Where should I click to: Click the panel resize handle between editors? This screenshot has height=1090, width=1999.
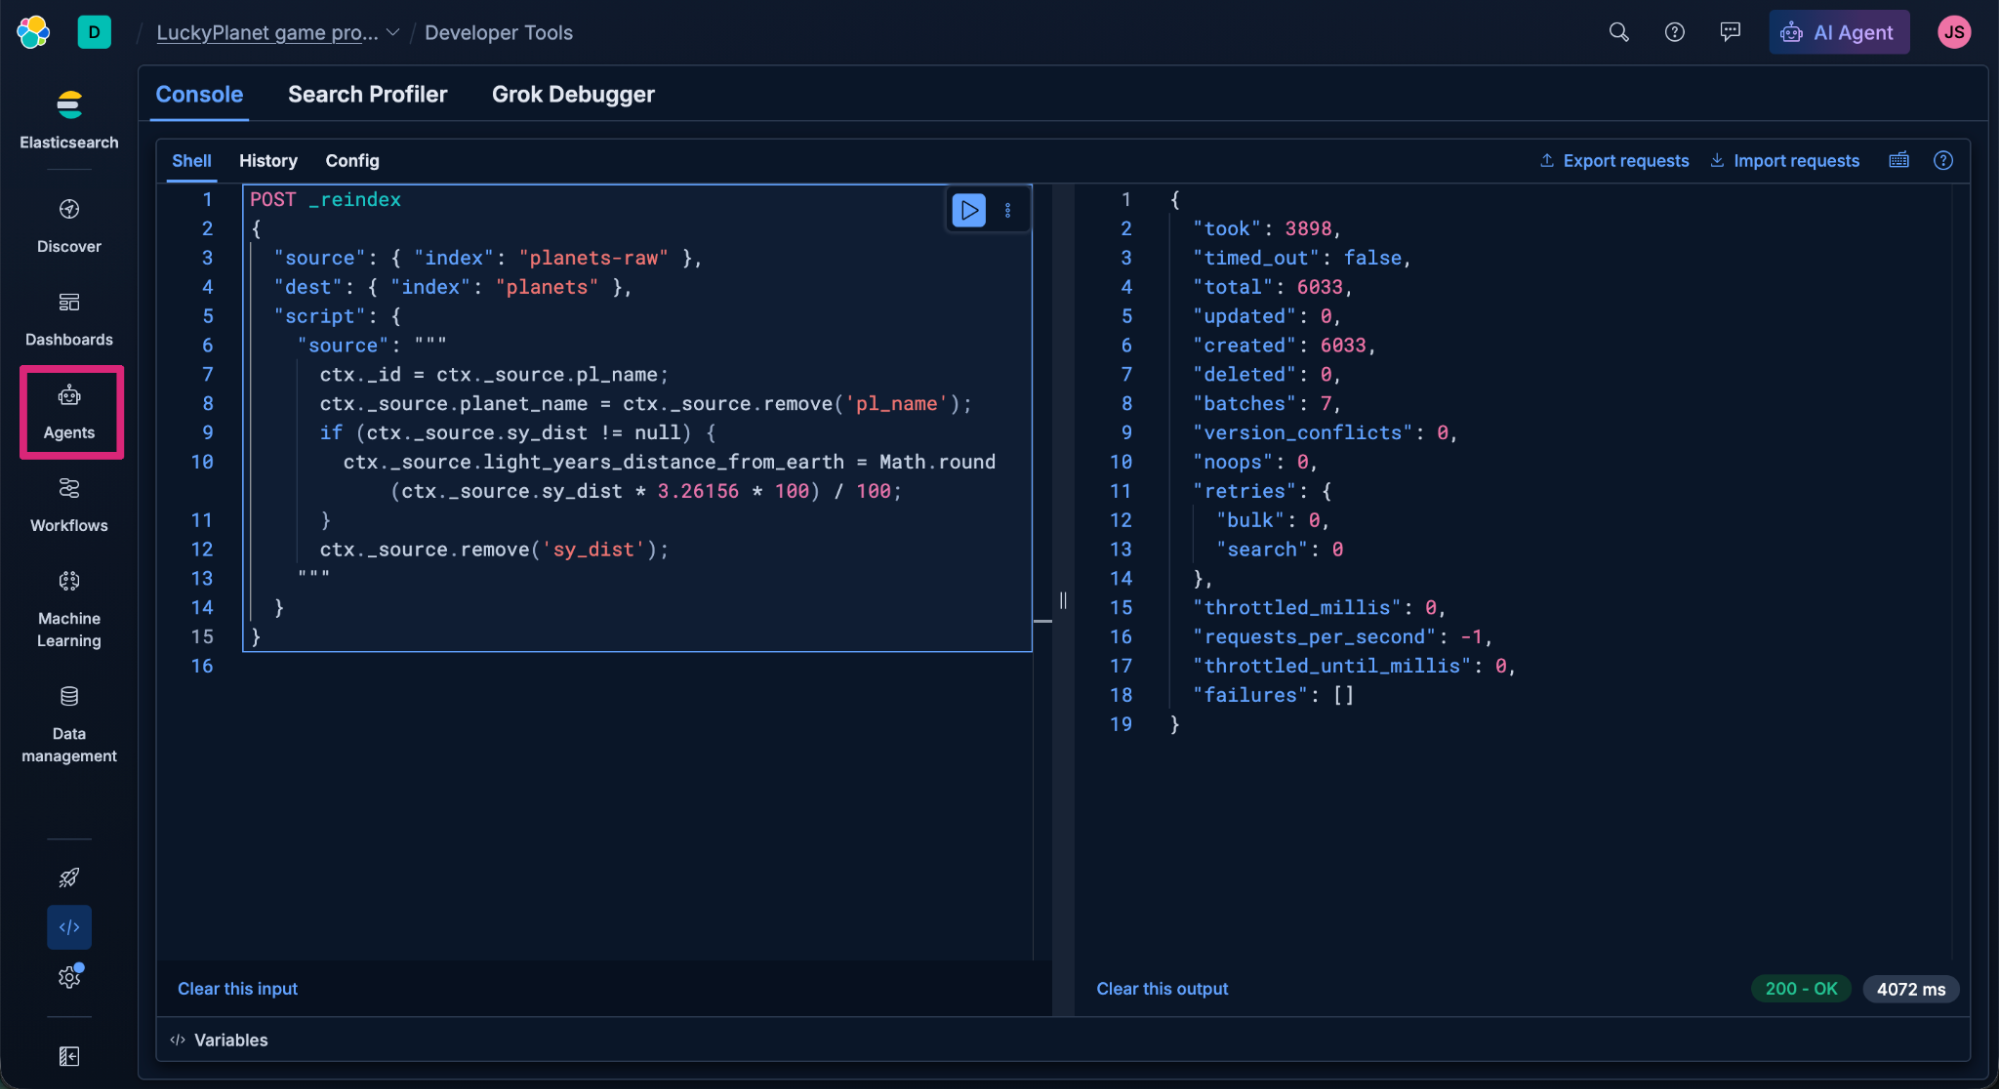pos(1063,600)
